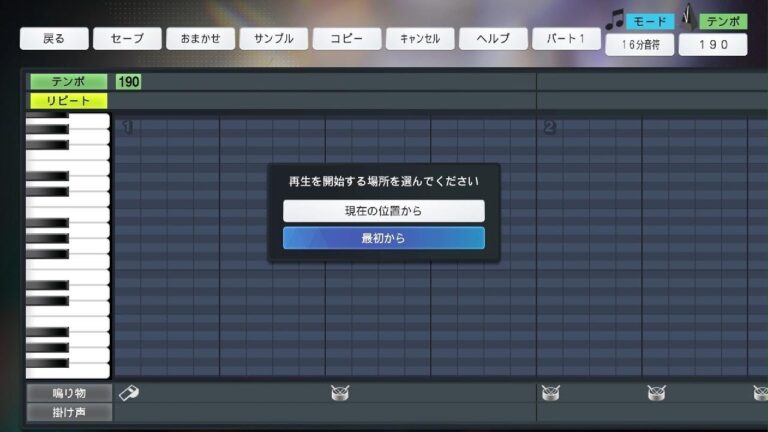768x432 pixels.
Task: Open the 16分音符 note mode selector
Action: tap(639, 45)
